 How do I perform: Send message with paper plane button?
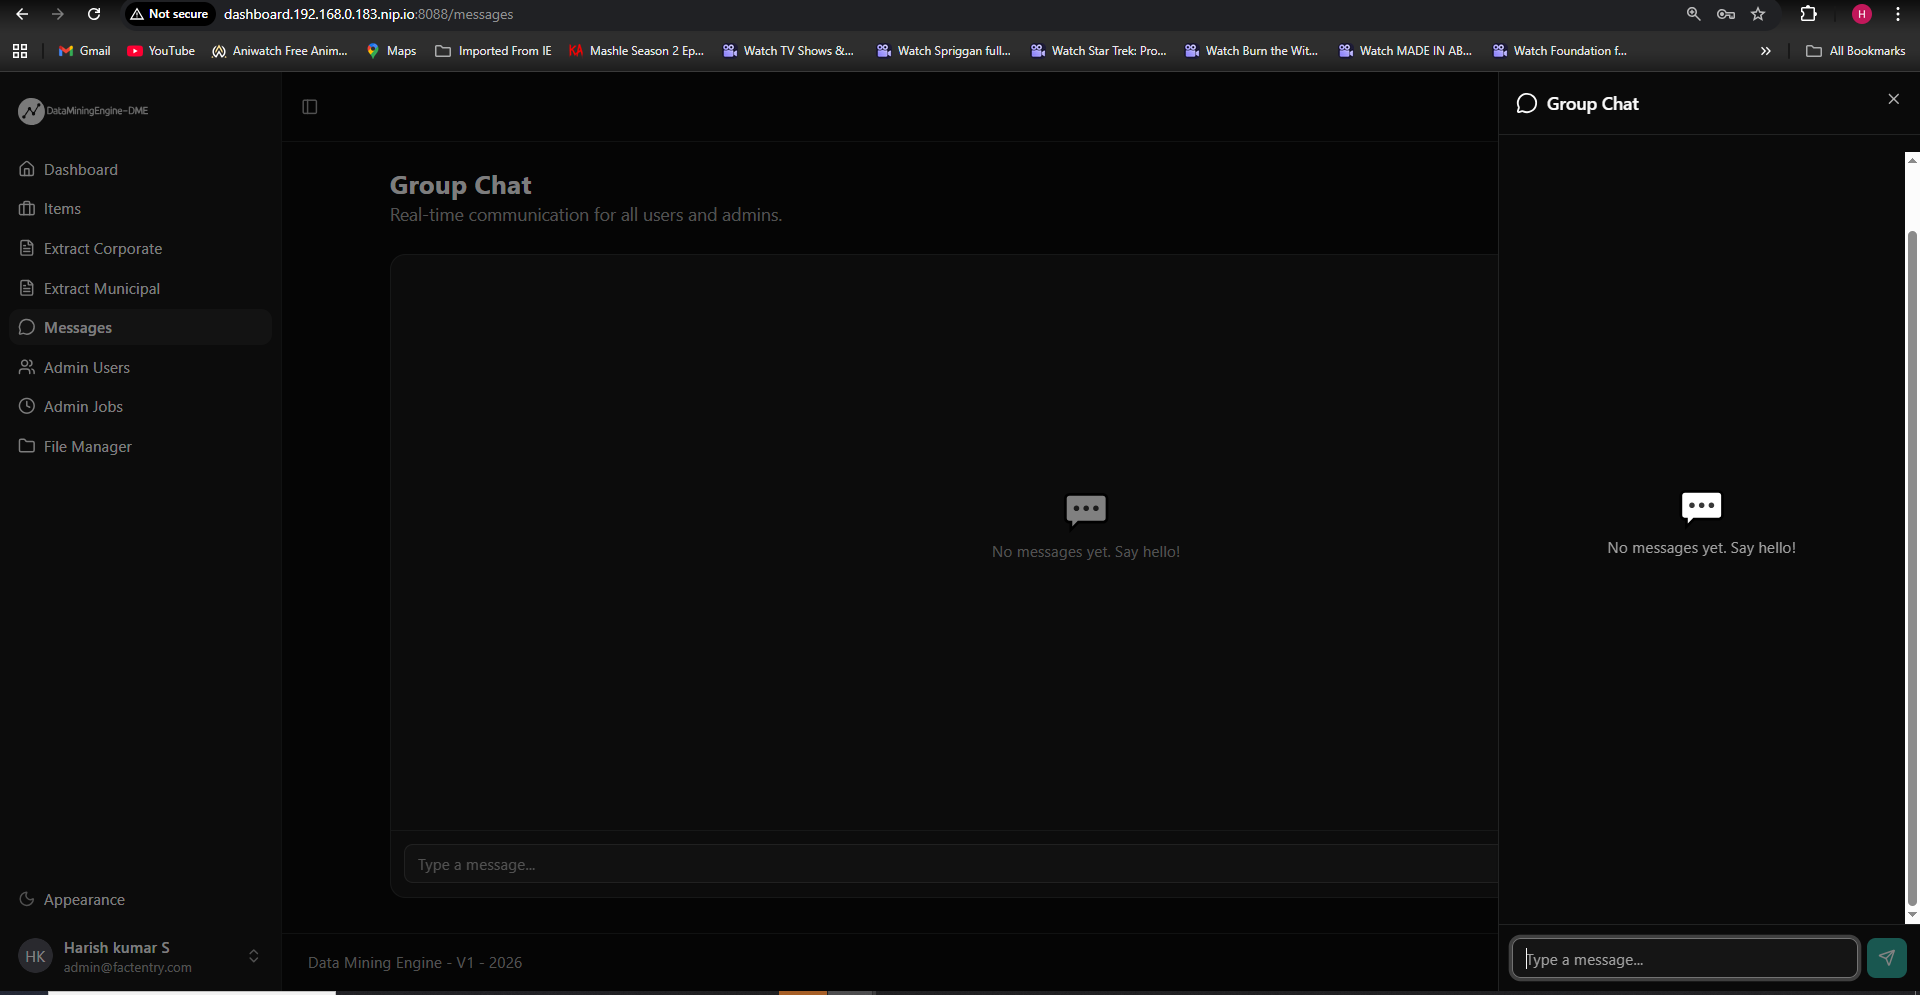tap(1886, 958)
